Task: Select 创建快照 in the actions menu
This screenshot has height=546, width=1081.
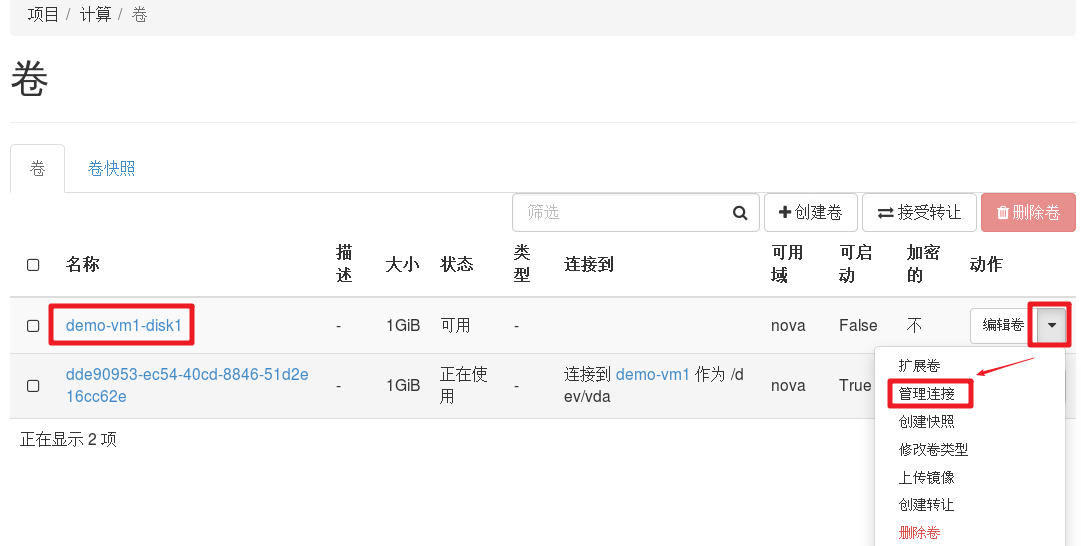Action: [926, 422]
